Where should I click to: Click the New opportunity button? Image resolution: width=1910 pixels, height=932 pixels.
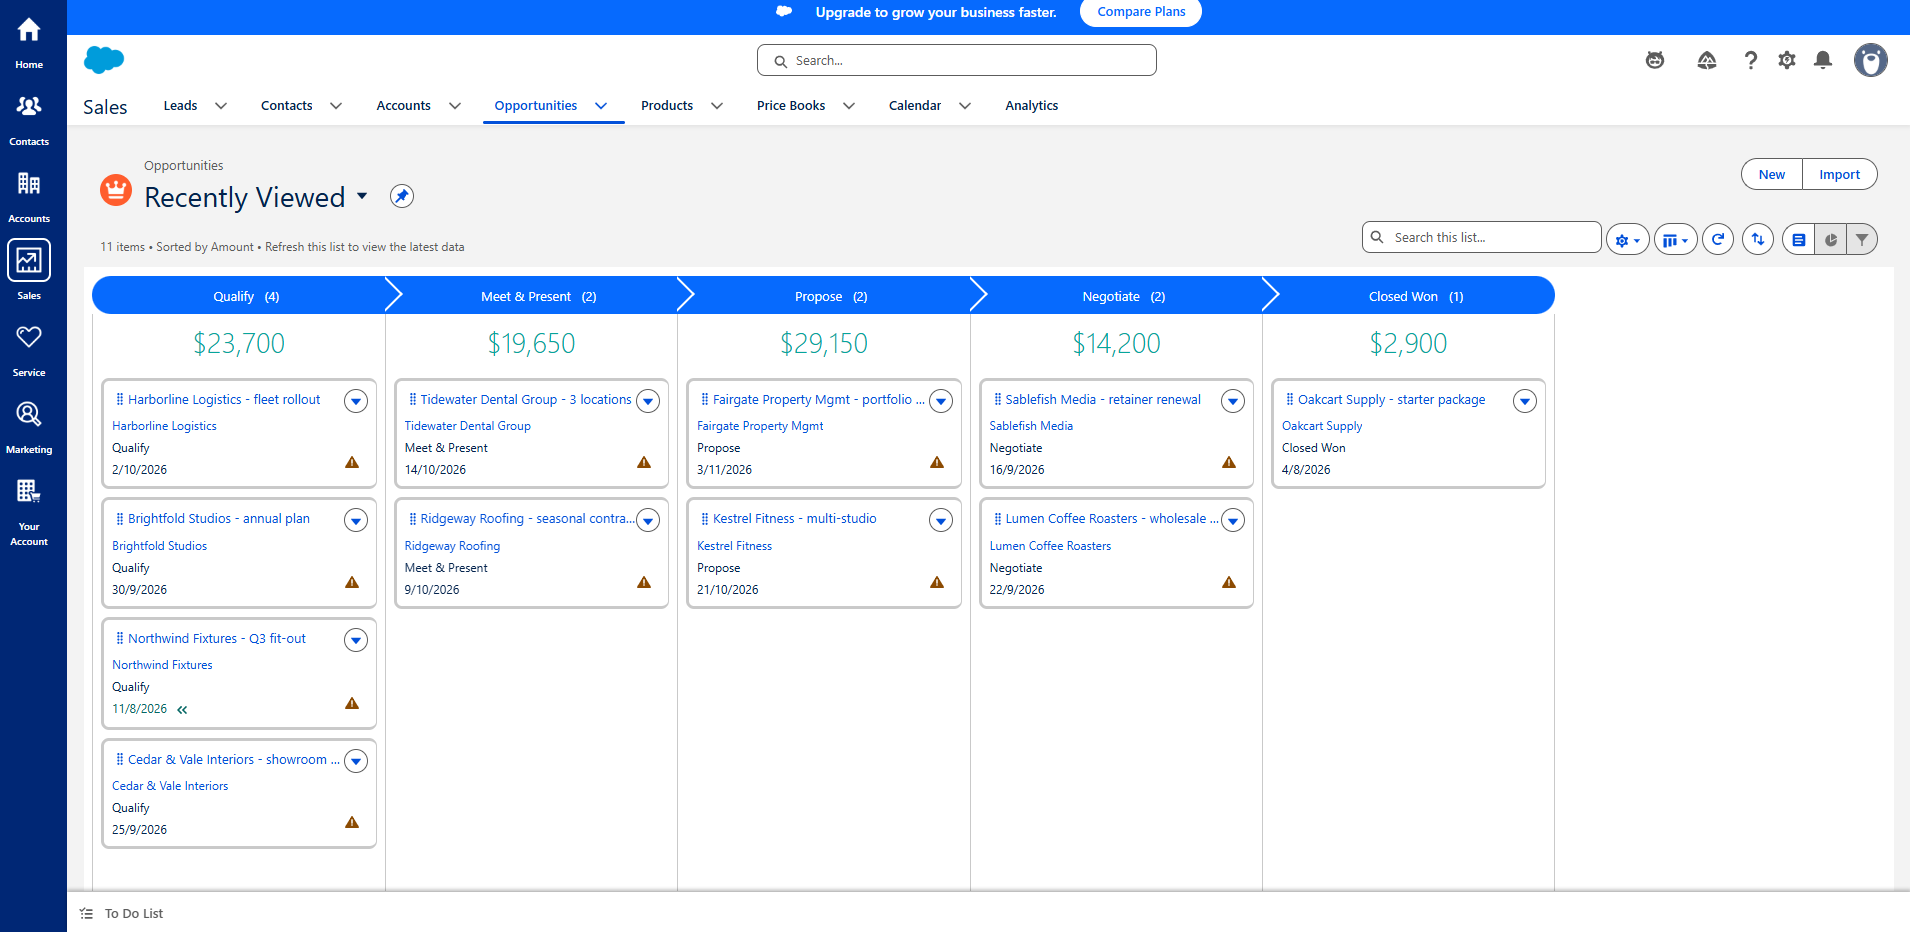(1772, 174)
